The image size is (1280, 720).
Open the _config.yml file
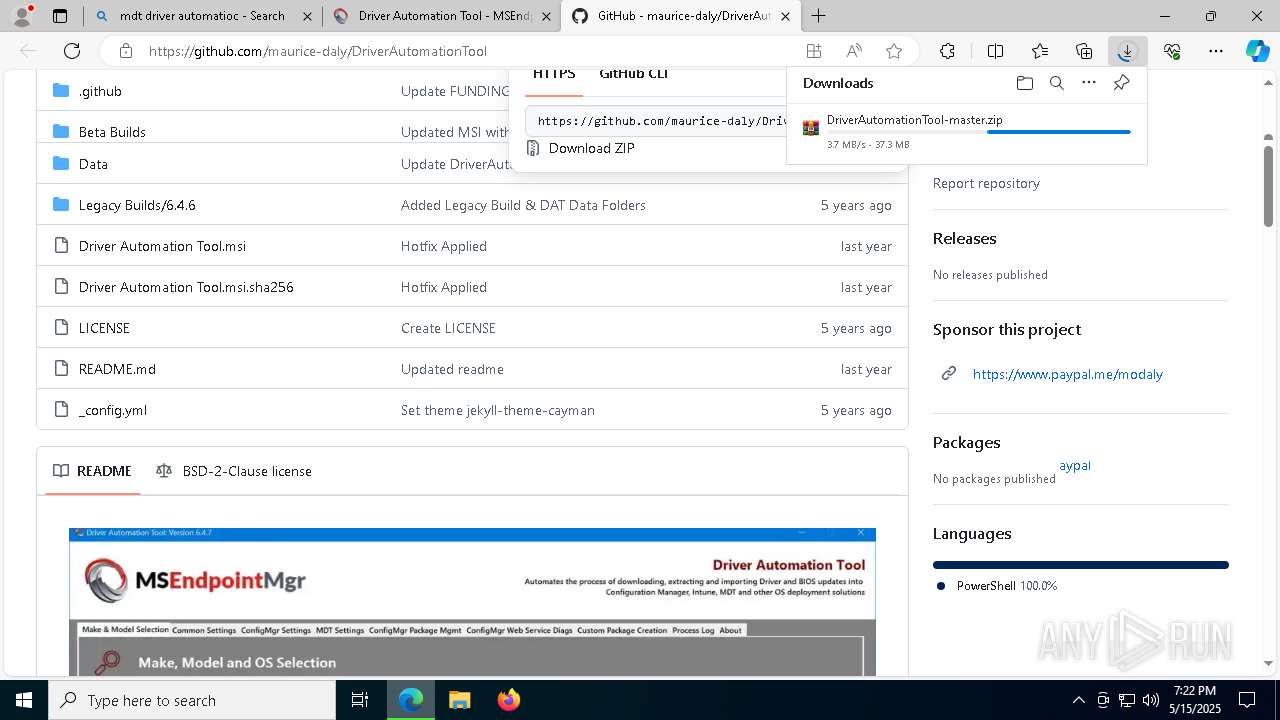point(113,410)
